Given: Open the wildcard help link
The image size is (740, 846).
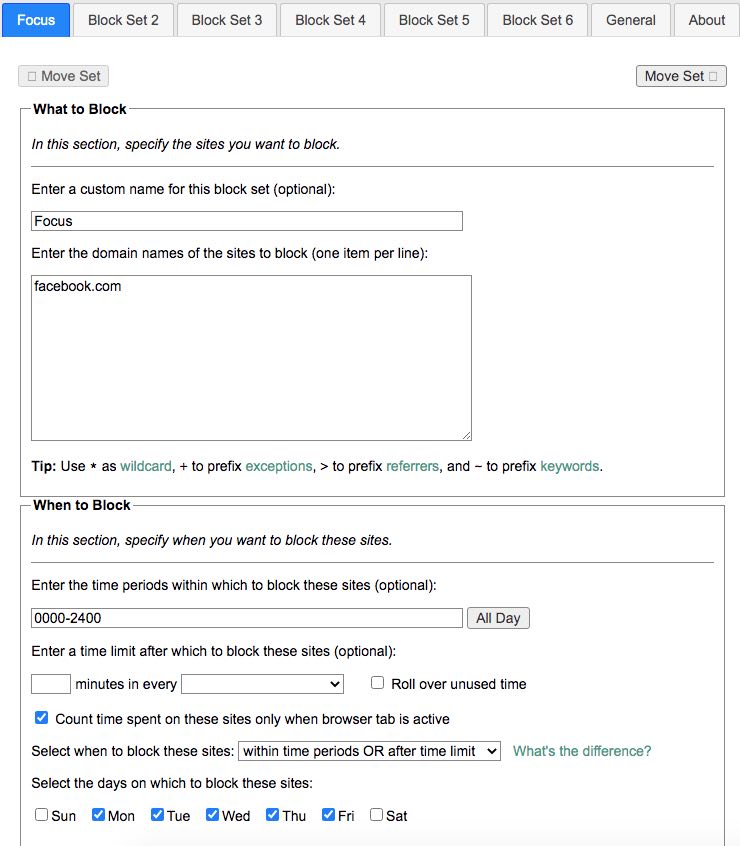Looking at the screenshot, I should [x=146, y=466].
